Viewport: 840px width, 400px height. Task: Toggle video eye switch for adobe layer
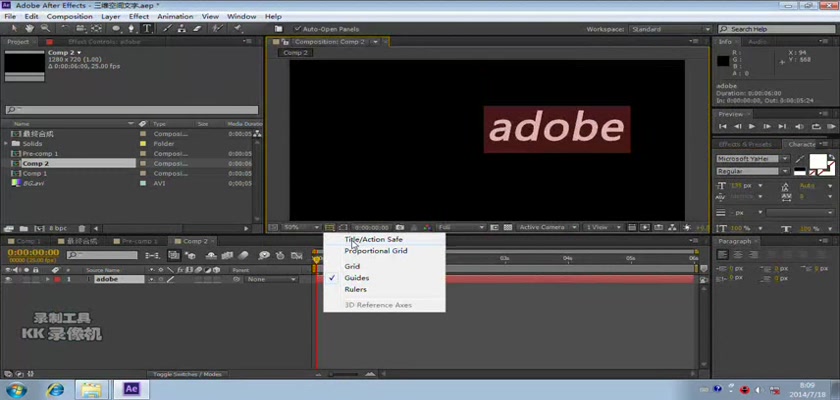(x=8, y=280)
